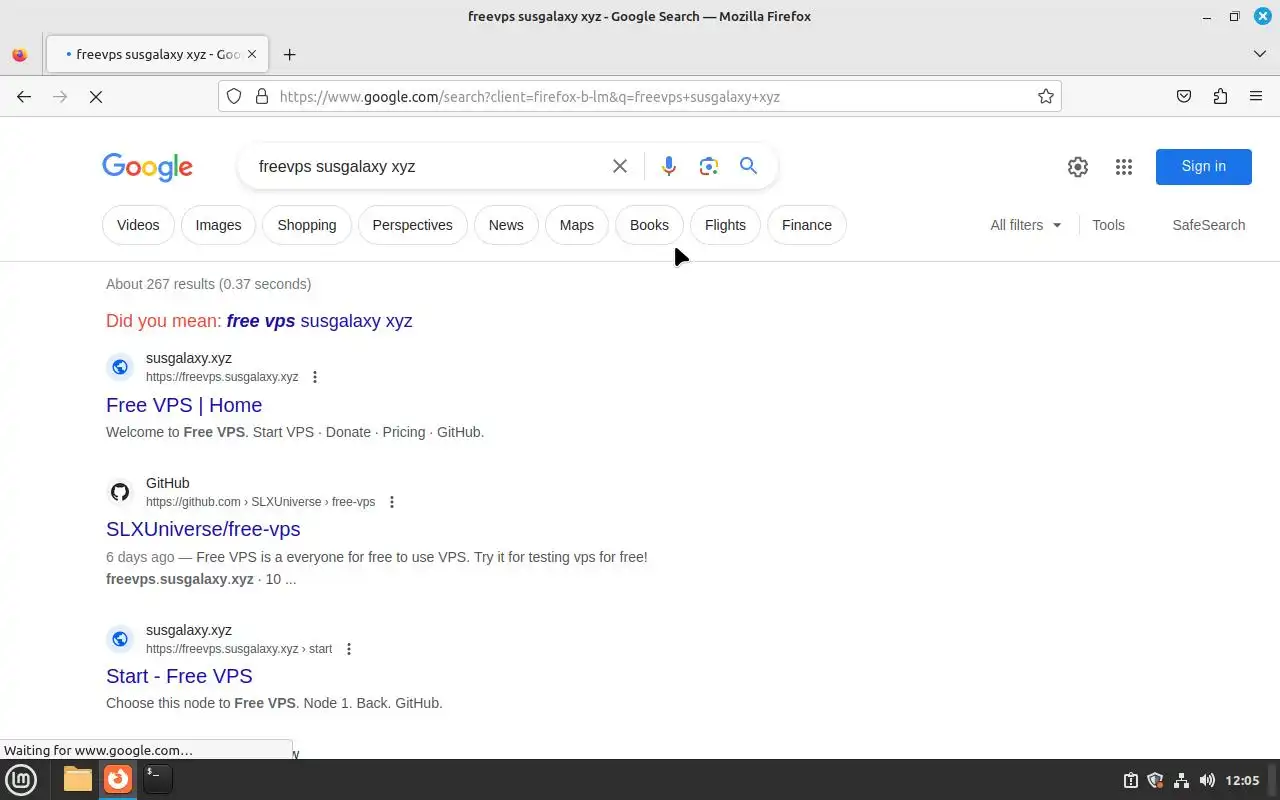The width and height of the screenshot is (1280, 800).
Task: Save to Pocket
Action: 1184,96
